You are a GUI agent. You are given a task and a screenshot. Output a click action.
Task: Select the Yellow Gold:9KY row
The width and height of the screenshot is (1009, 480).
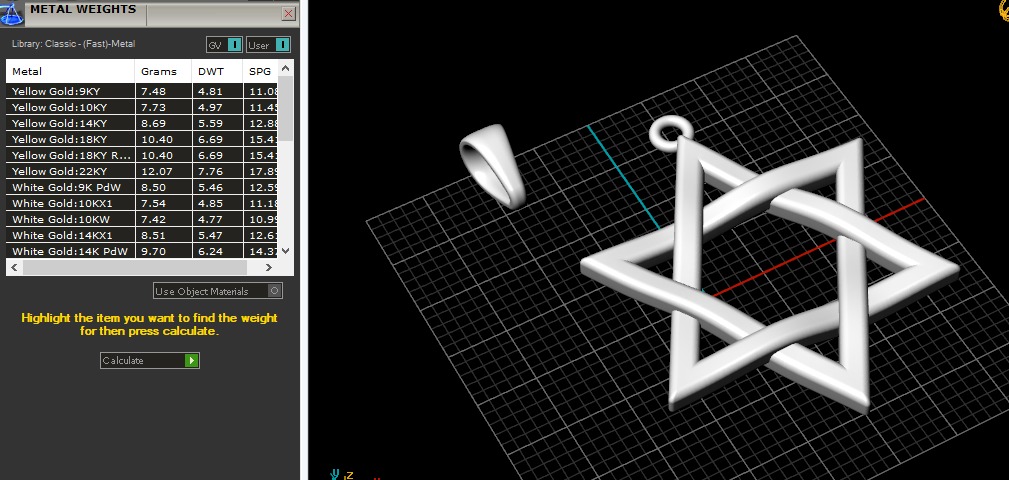[142, 91]
